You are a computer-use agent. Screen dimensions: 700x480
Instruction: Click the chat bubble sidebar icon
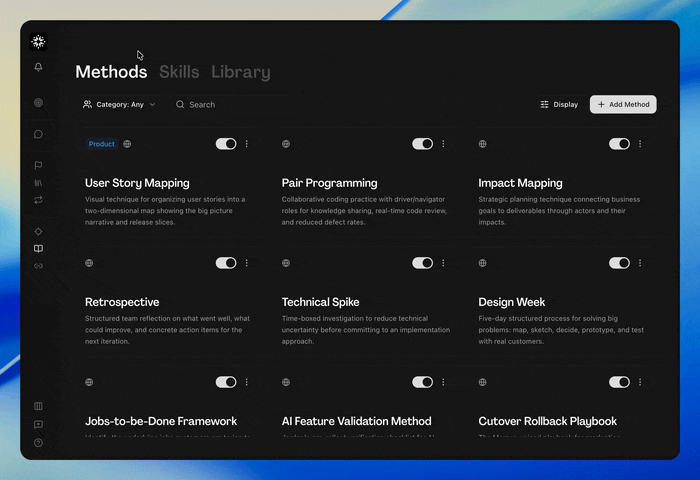[x=38, y=134]
